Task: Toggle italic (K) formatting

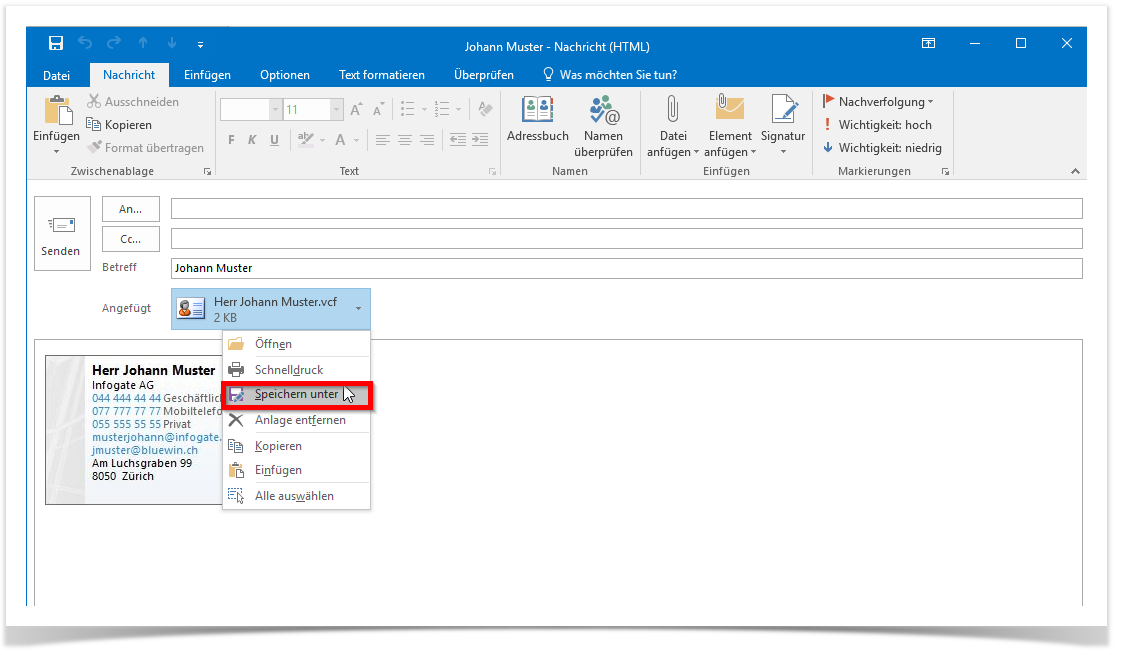Action: [252, 140]
